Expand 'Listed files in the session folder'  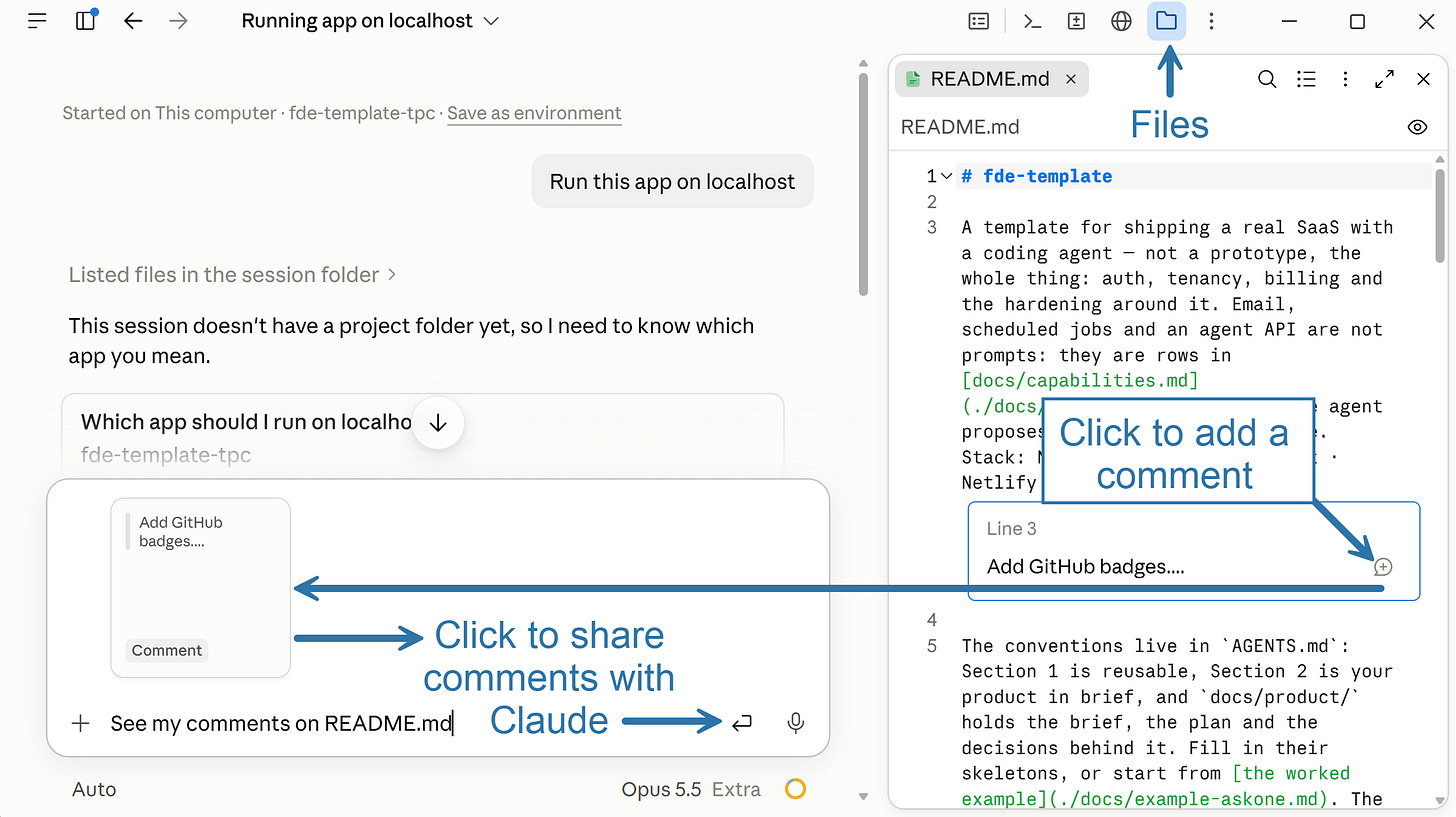click(x=233, y=274)
